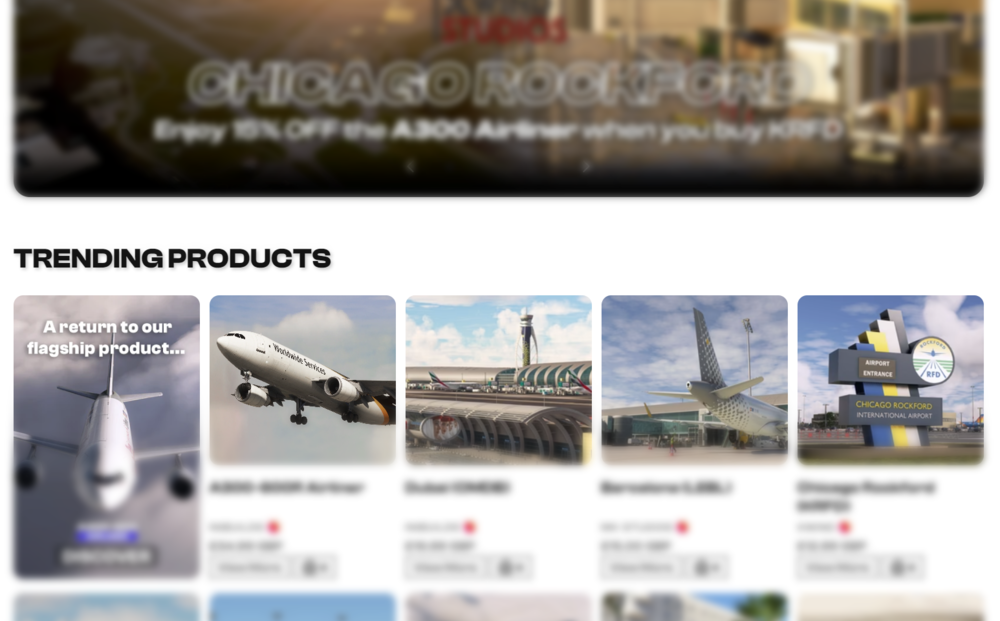The height and width of the screenshot is (621, 1000).
Task: Open the Chicago Rockford promotional banner
Action: click(499, 96)
